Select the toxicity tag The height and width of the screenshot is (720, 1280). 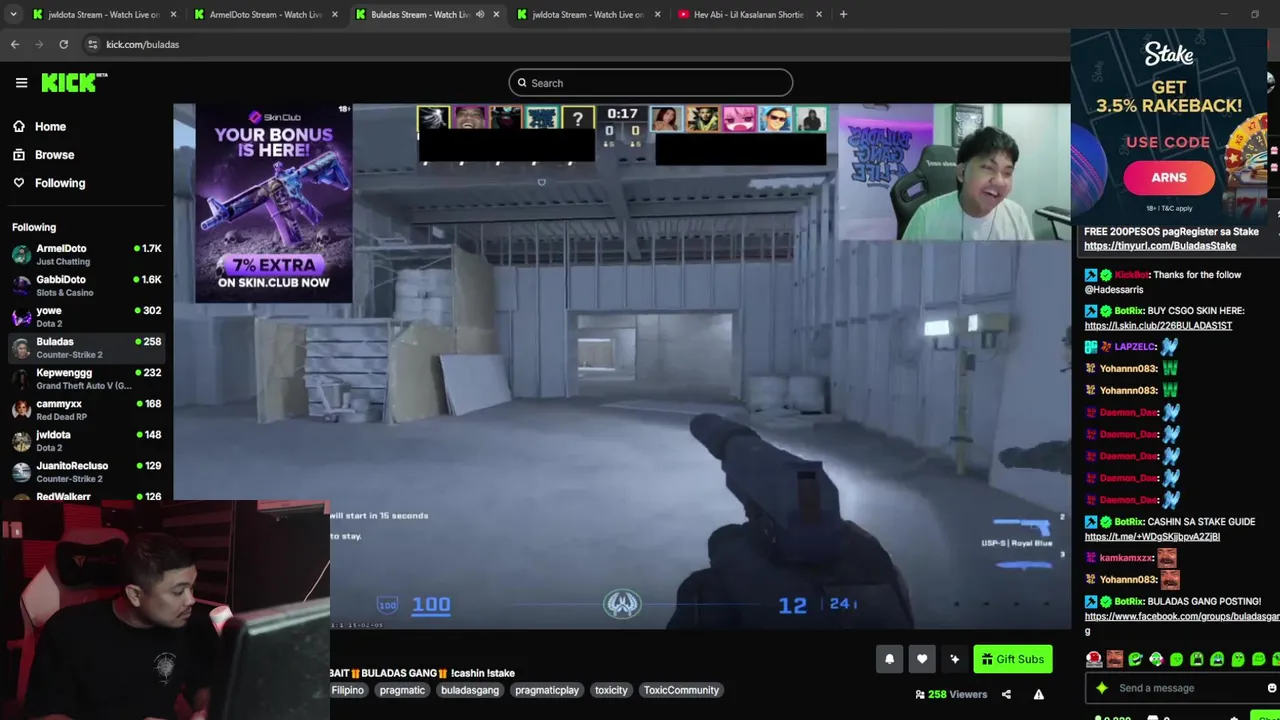click(x=611, y=690)
